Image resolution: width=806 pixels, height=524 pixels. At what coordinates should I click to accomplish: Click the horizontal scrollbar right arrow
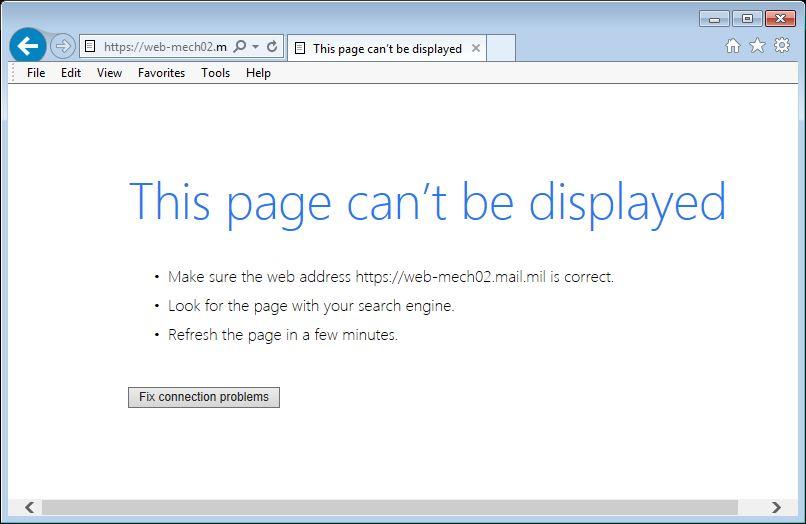coord(776,508)
